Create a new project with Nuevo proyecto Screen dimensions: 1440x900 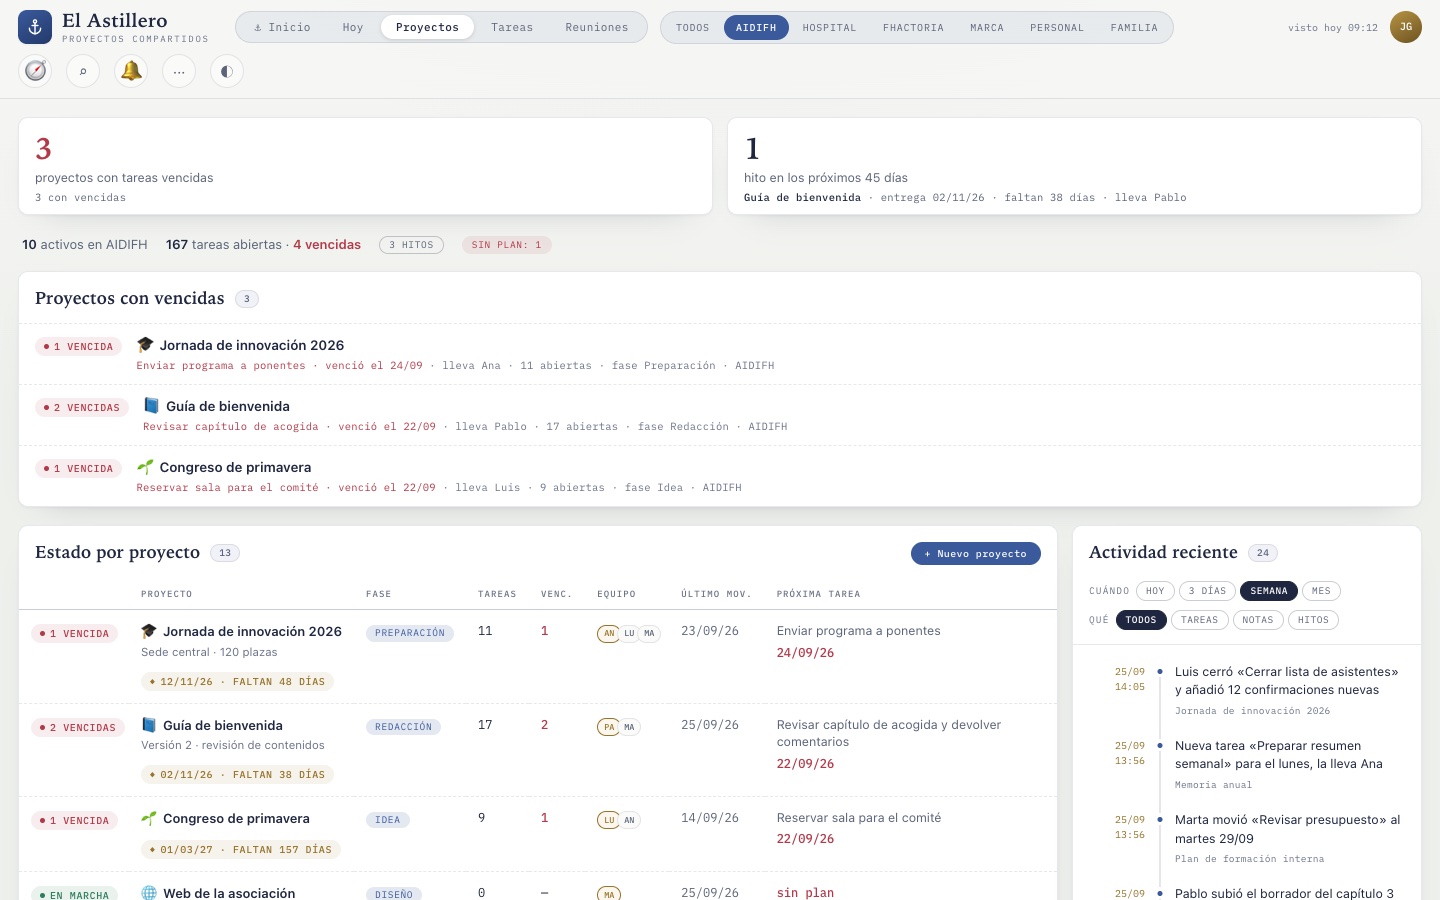[x=976, y=553]
